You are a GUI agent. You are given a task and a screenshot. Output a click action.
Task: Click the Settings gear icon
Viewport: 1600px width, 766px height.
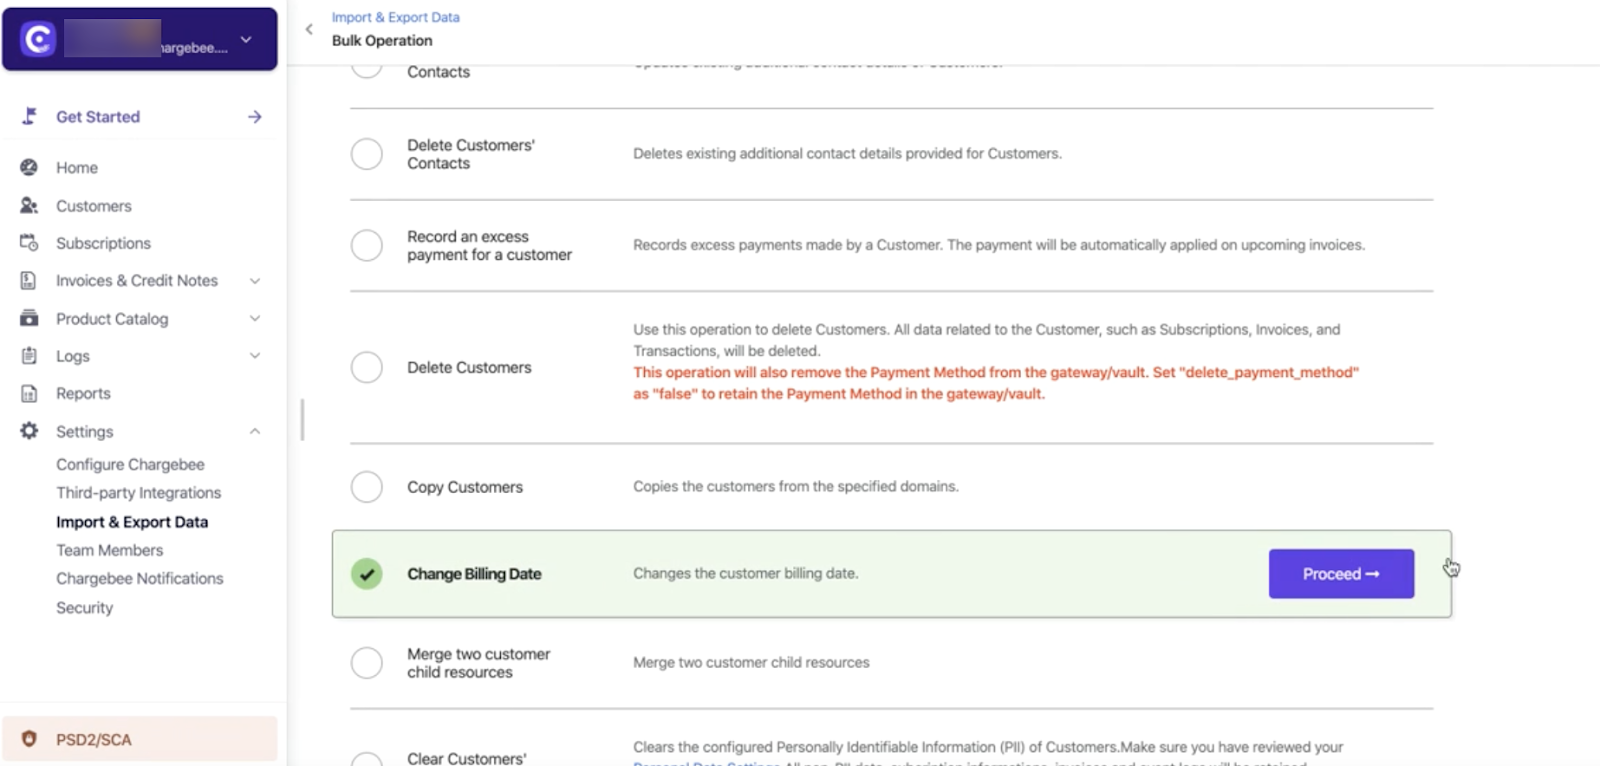pyautogui.click(x=29, y=431)
